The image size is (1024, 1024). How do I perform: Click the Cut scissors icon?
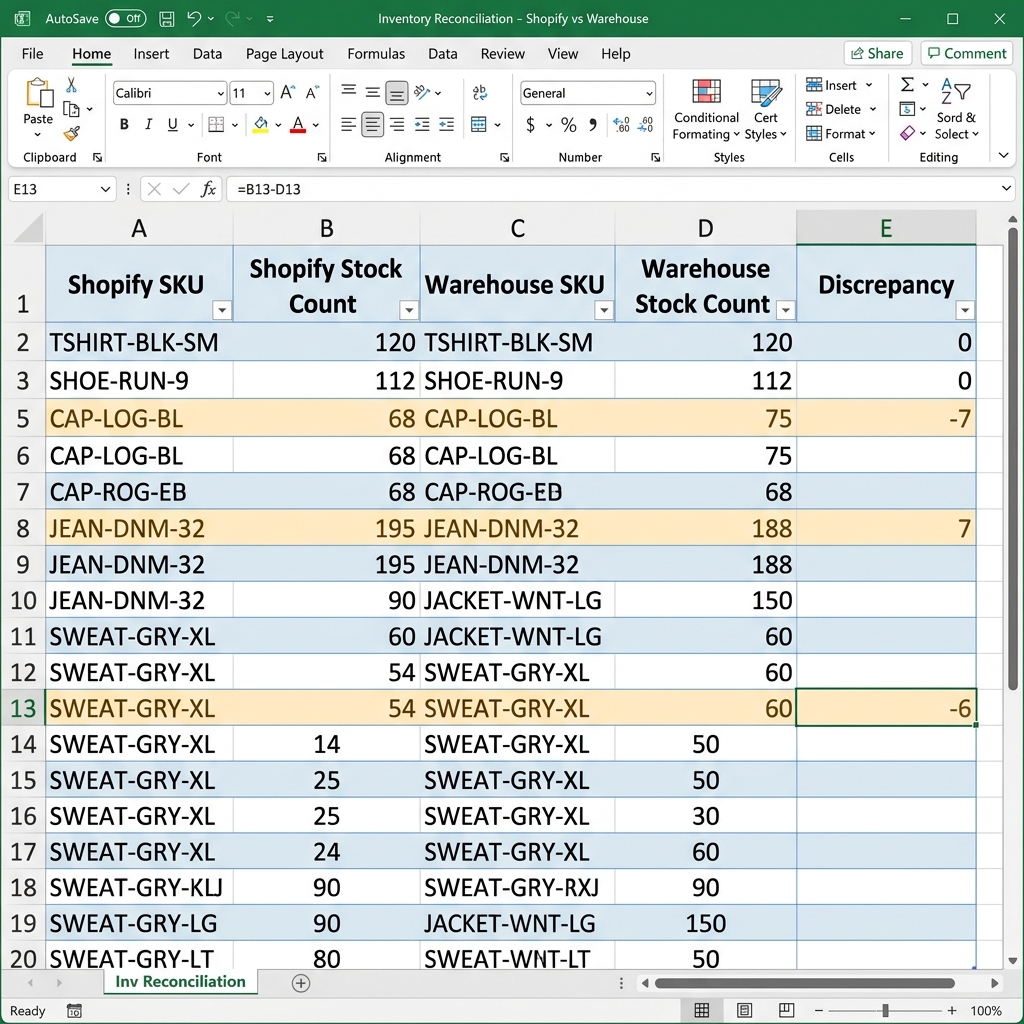pyautogui.click(x=71, y=85)
